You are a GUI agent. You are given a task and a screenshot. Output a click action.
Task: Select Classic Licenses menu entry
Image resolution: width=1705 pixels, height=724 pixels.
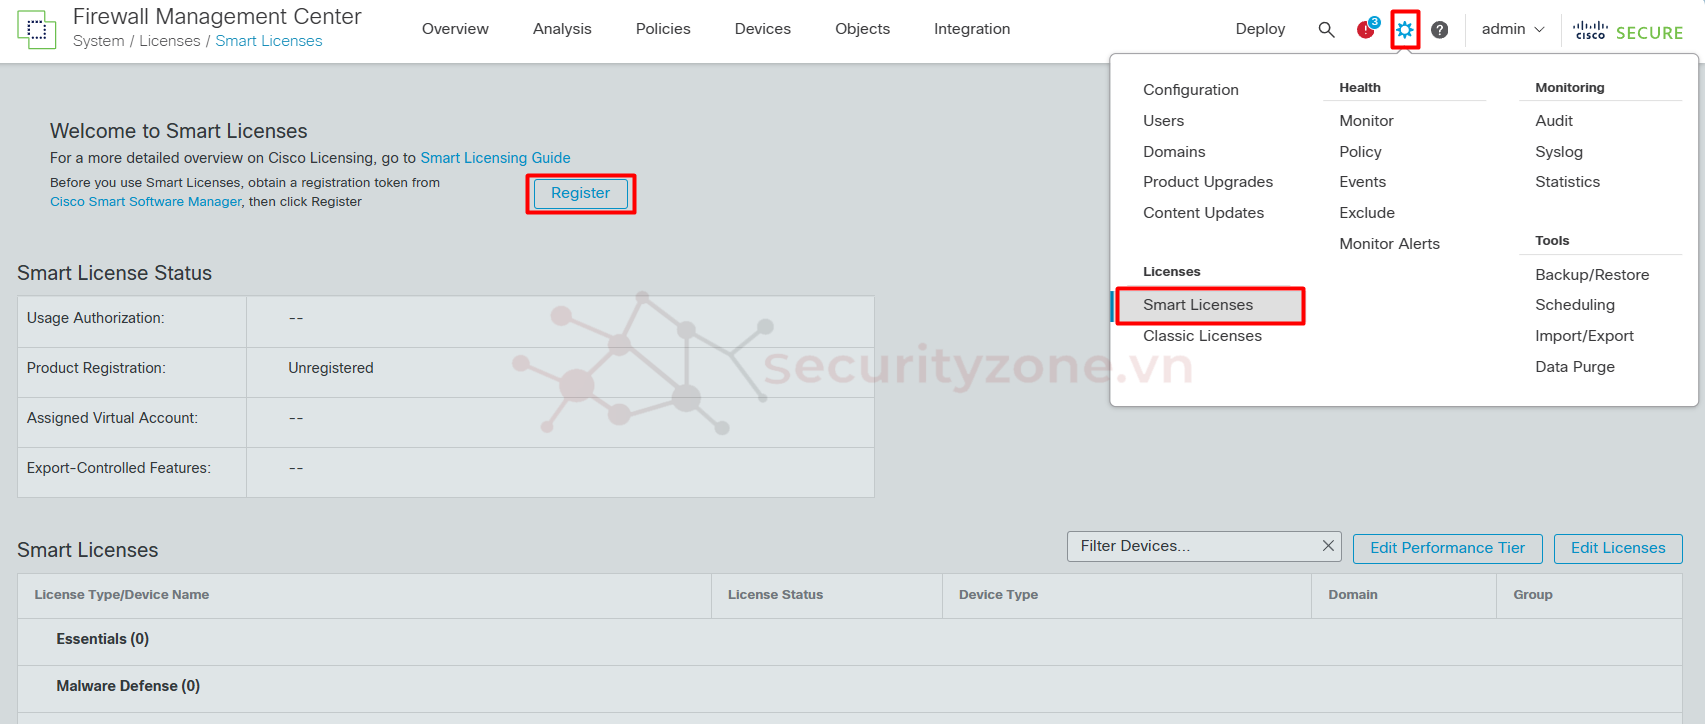pyautogui.click(x=1202, y=336)
